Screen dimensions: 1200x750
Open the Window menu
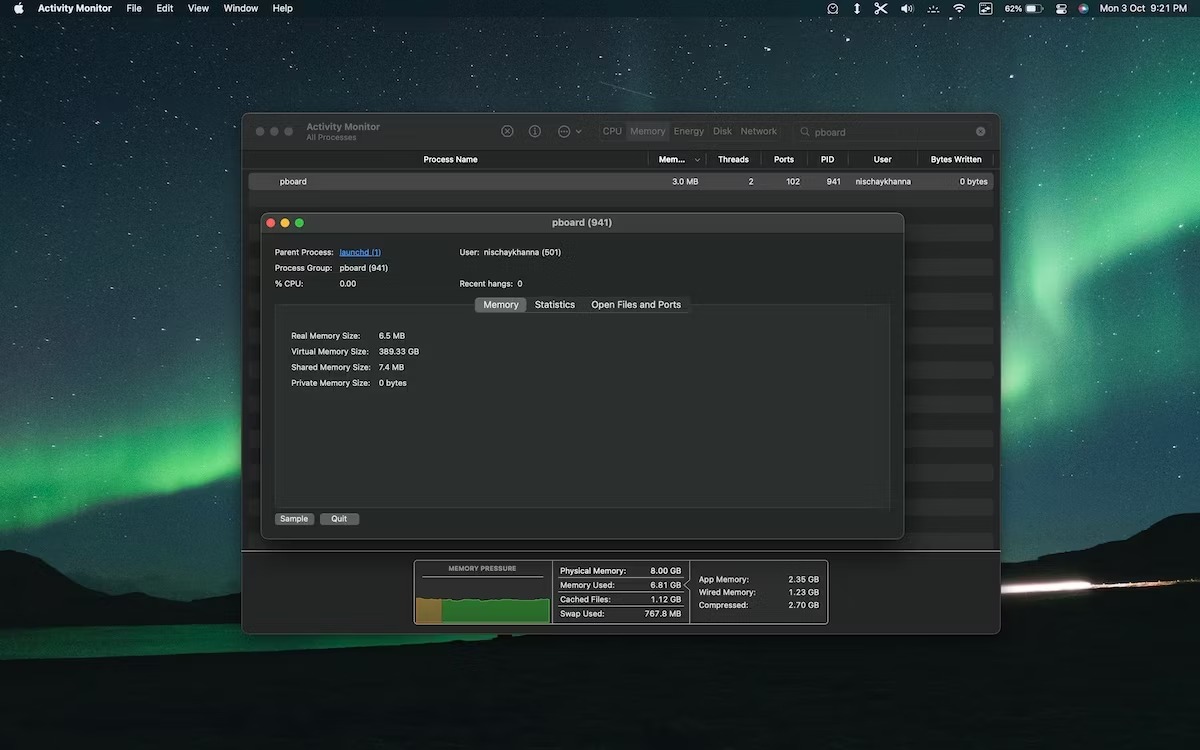point(241,8)
